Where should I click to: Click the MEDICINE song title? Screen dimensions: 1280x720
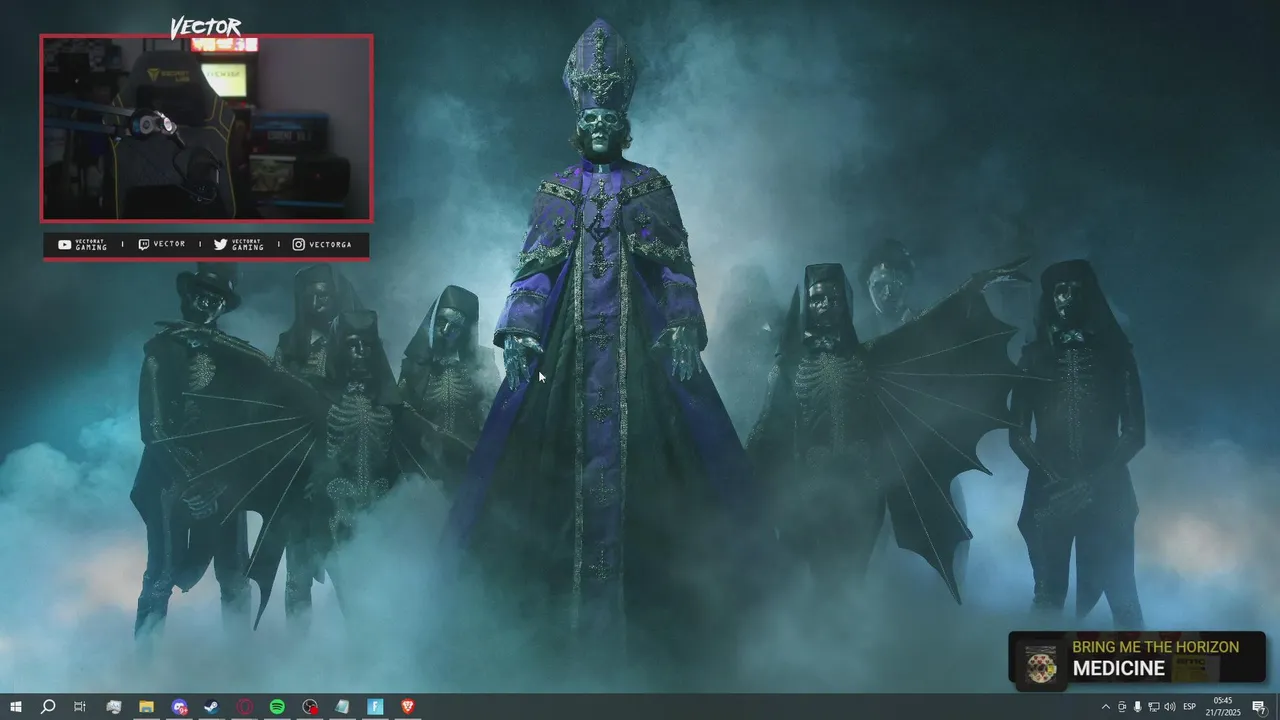coord(1119,669)
